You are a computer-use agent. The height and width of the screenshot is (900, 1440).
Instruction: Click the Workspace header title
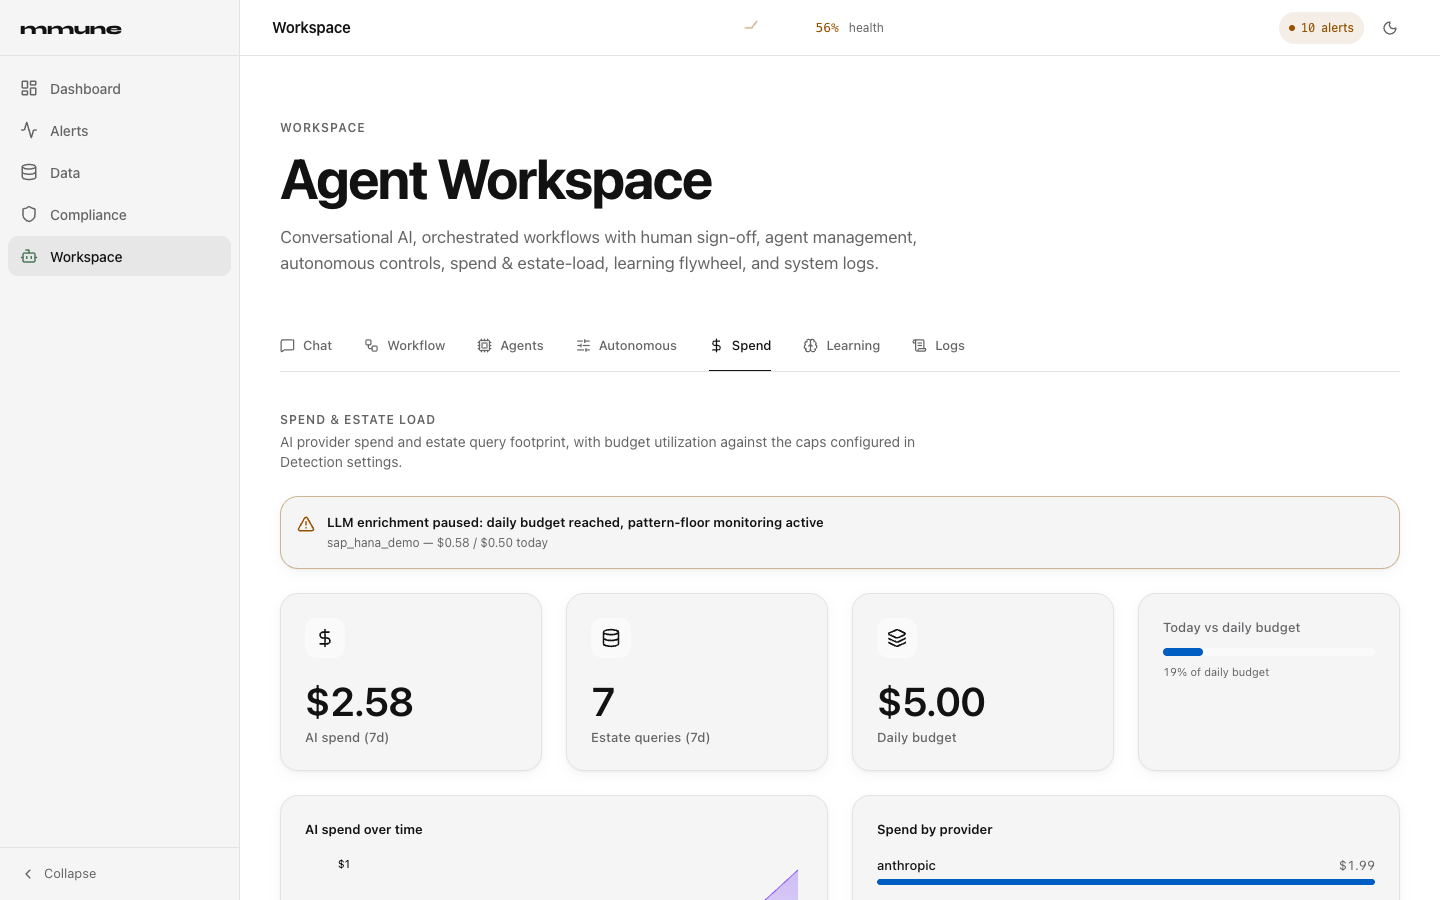point(311,28)
